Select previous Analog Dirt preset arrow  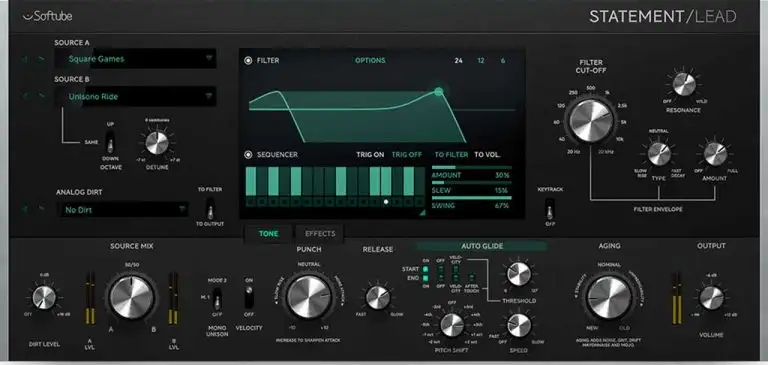(x=26, y=209)
